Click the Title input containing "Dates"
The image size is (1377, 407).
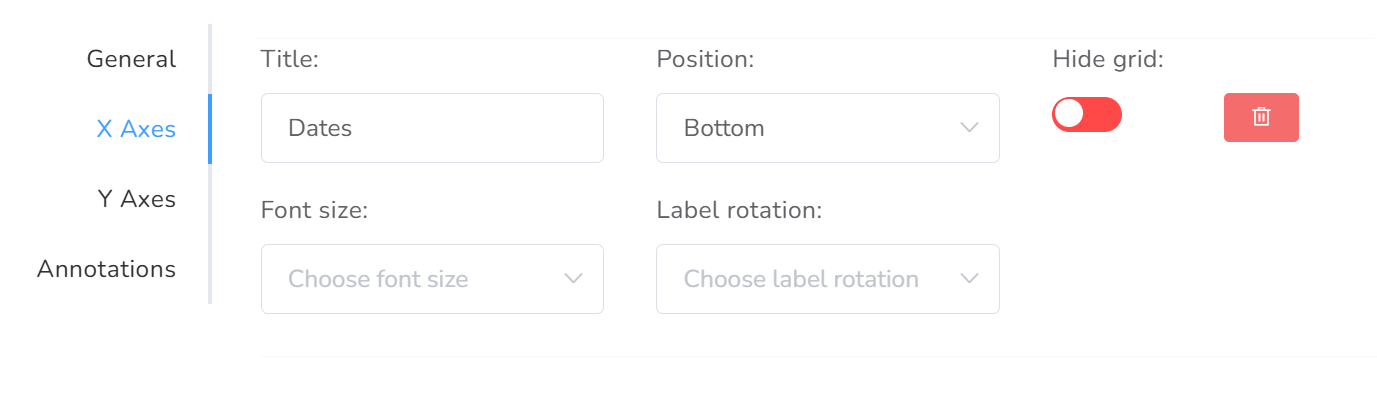(431, 128)
